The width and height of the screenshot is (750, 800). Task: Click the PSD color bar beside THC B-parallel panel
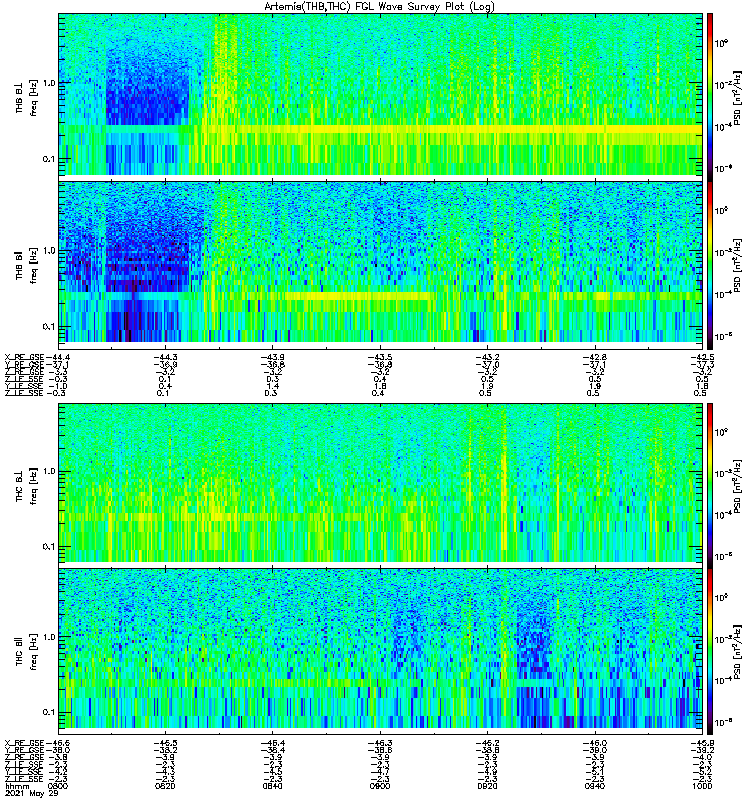tap(710, 652)
